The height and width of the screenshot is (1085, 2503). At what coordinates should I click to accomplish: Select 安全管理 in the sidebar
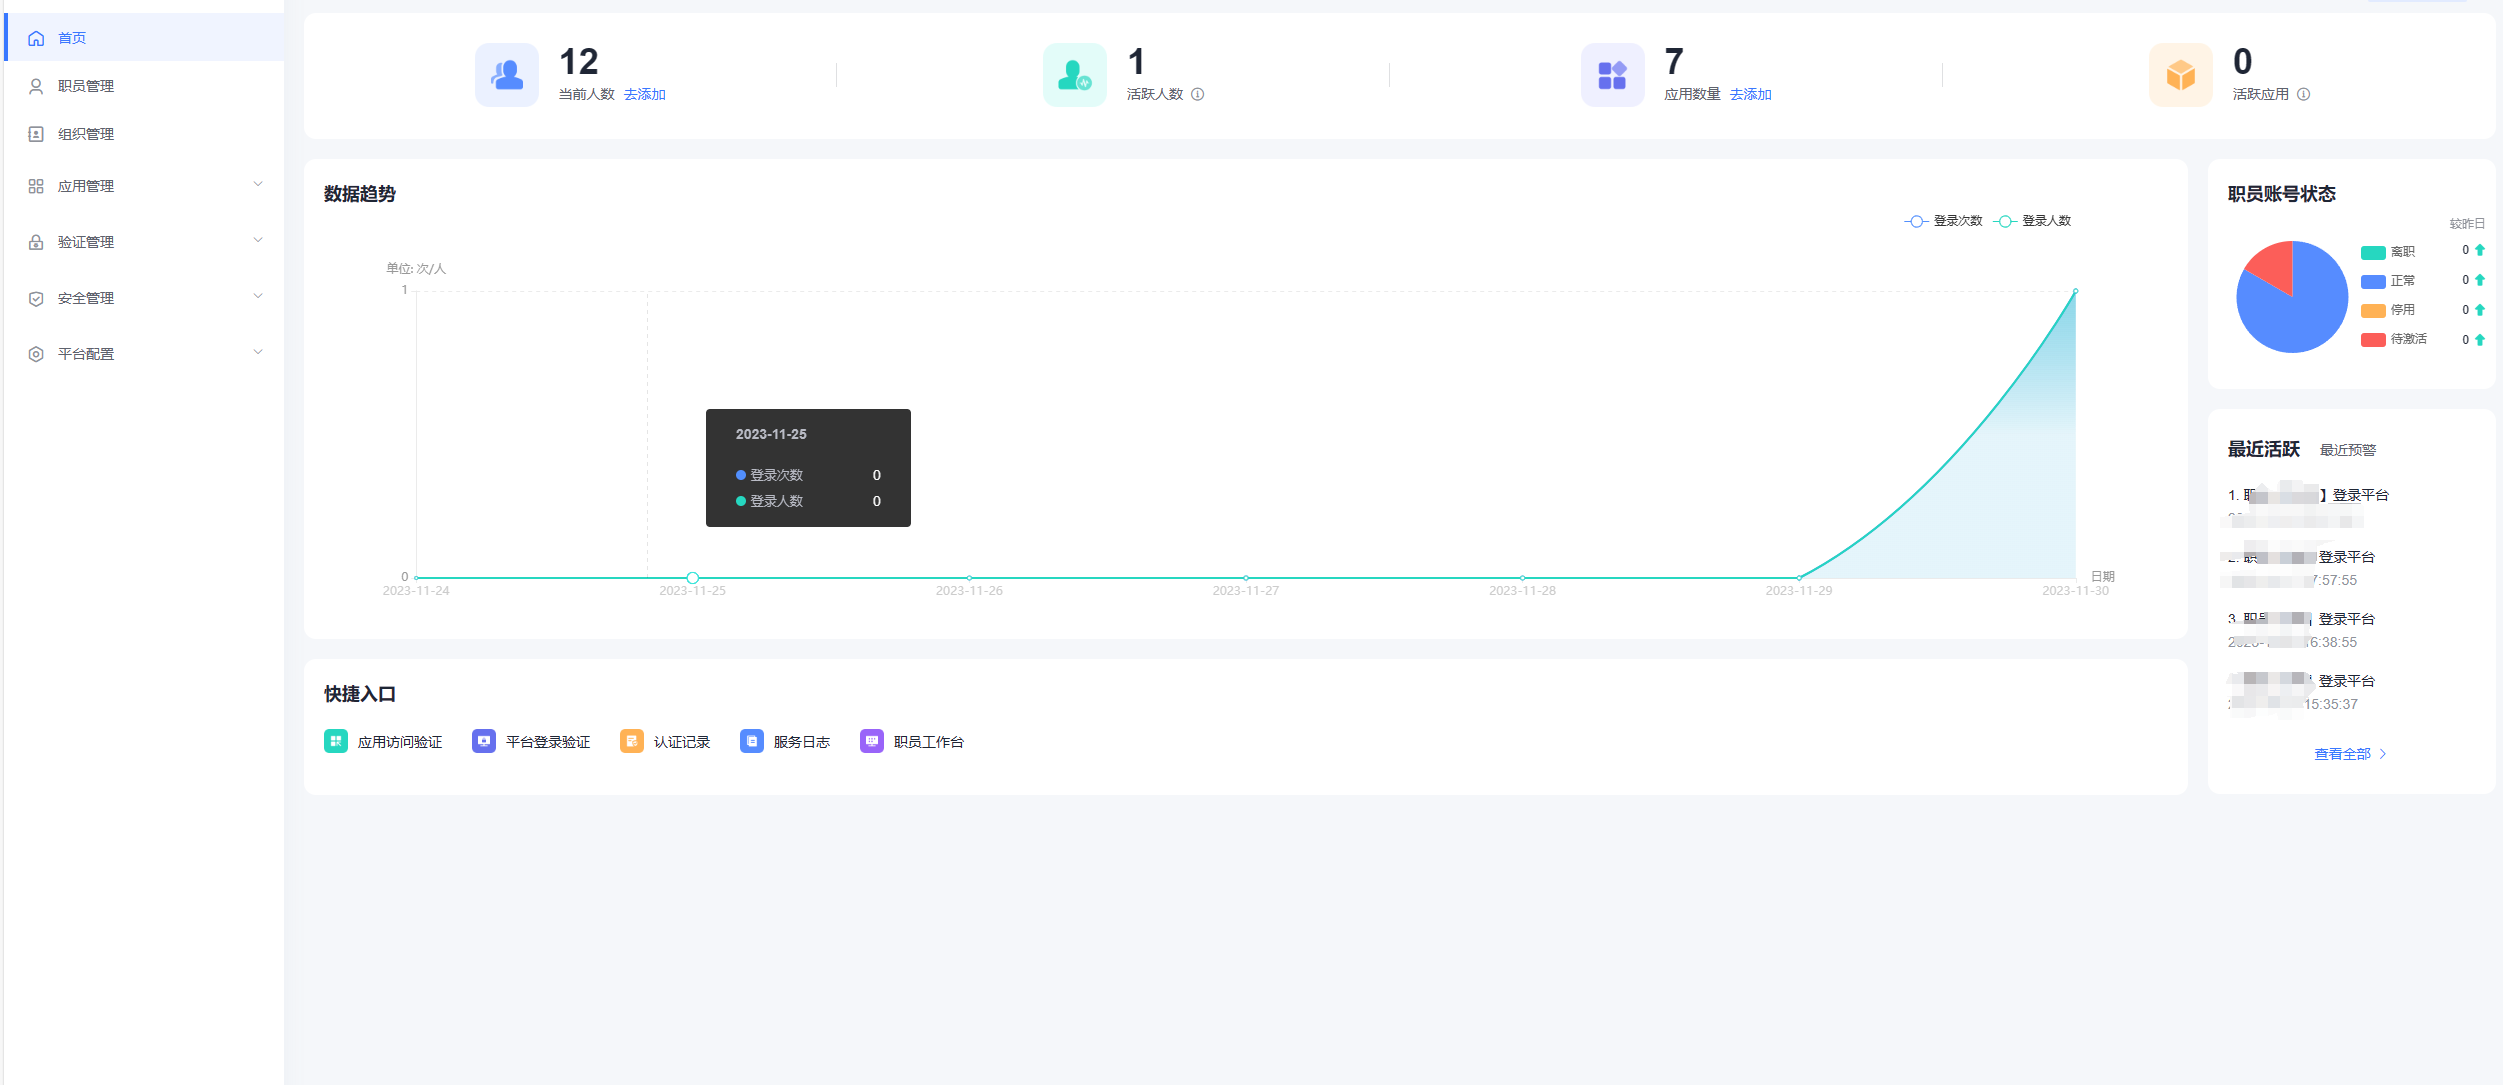pos(145,298)
